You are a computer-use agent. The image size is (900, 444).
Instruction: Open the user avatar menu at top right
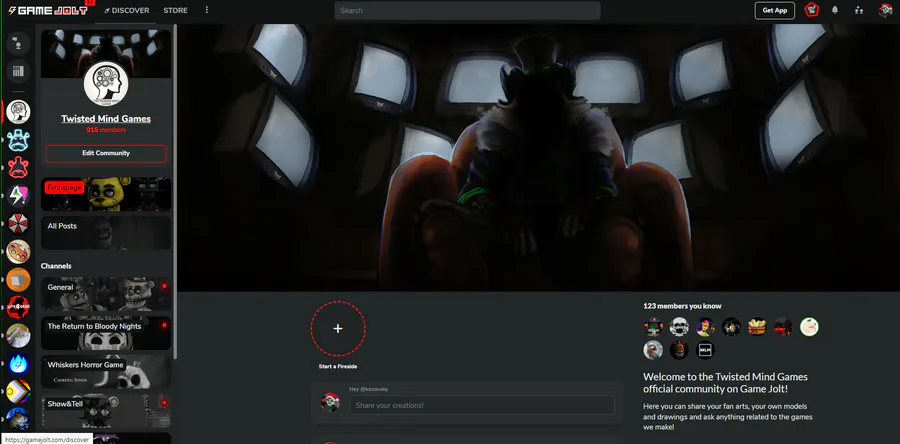coord(885,10)
